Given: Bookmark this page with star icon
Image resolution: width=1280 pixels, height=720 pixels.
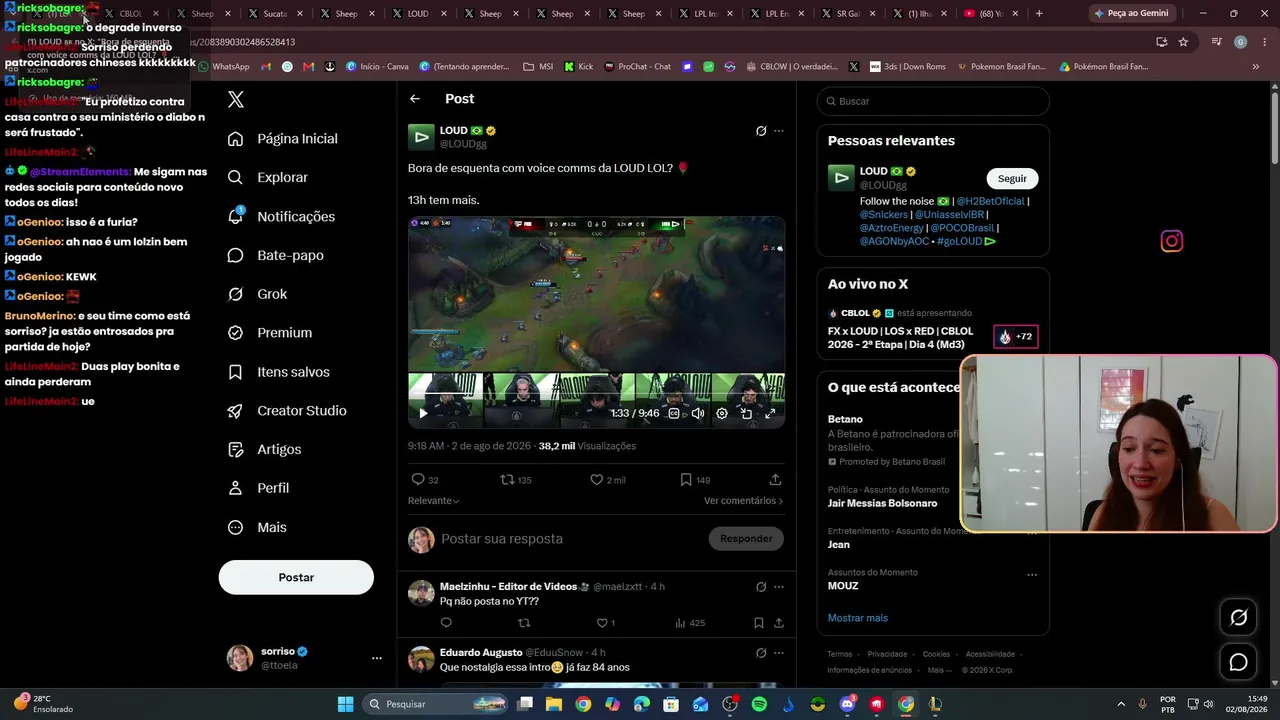Looking at the screenshot, I should [x=1183, y=42].
